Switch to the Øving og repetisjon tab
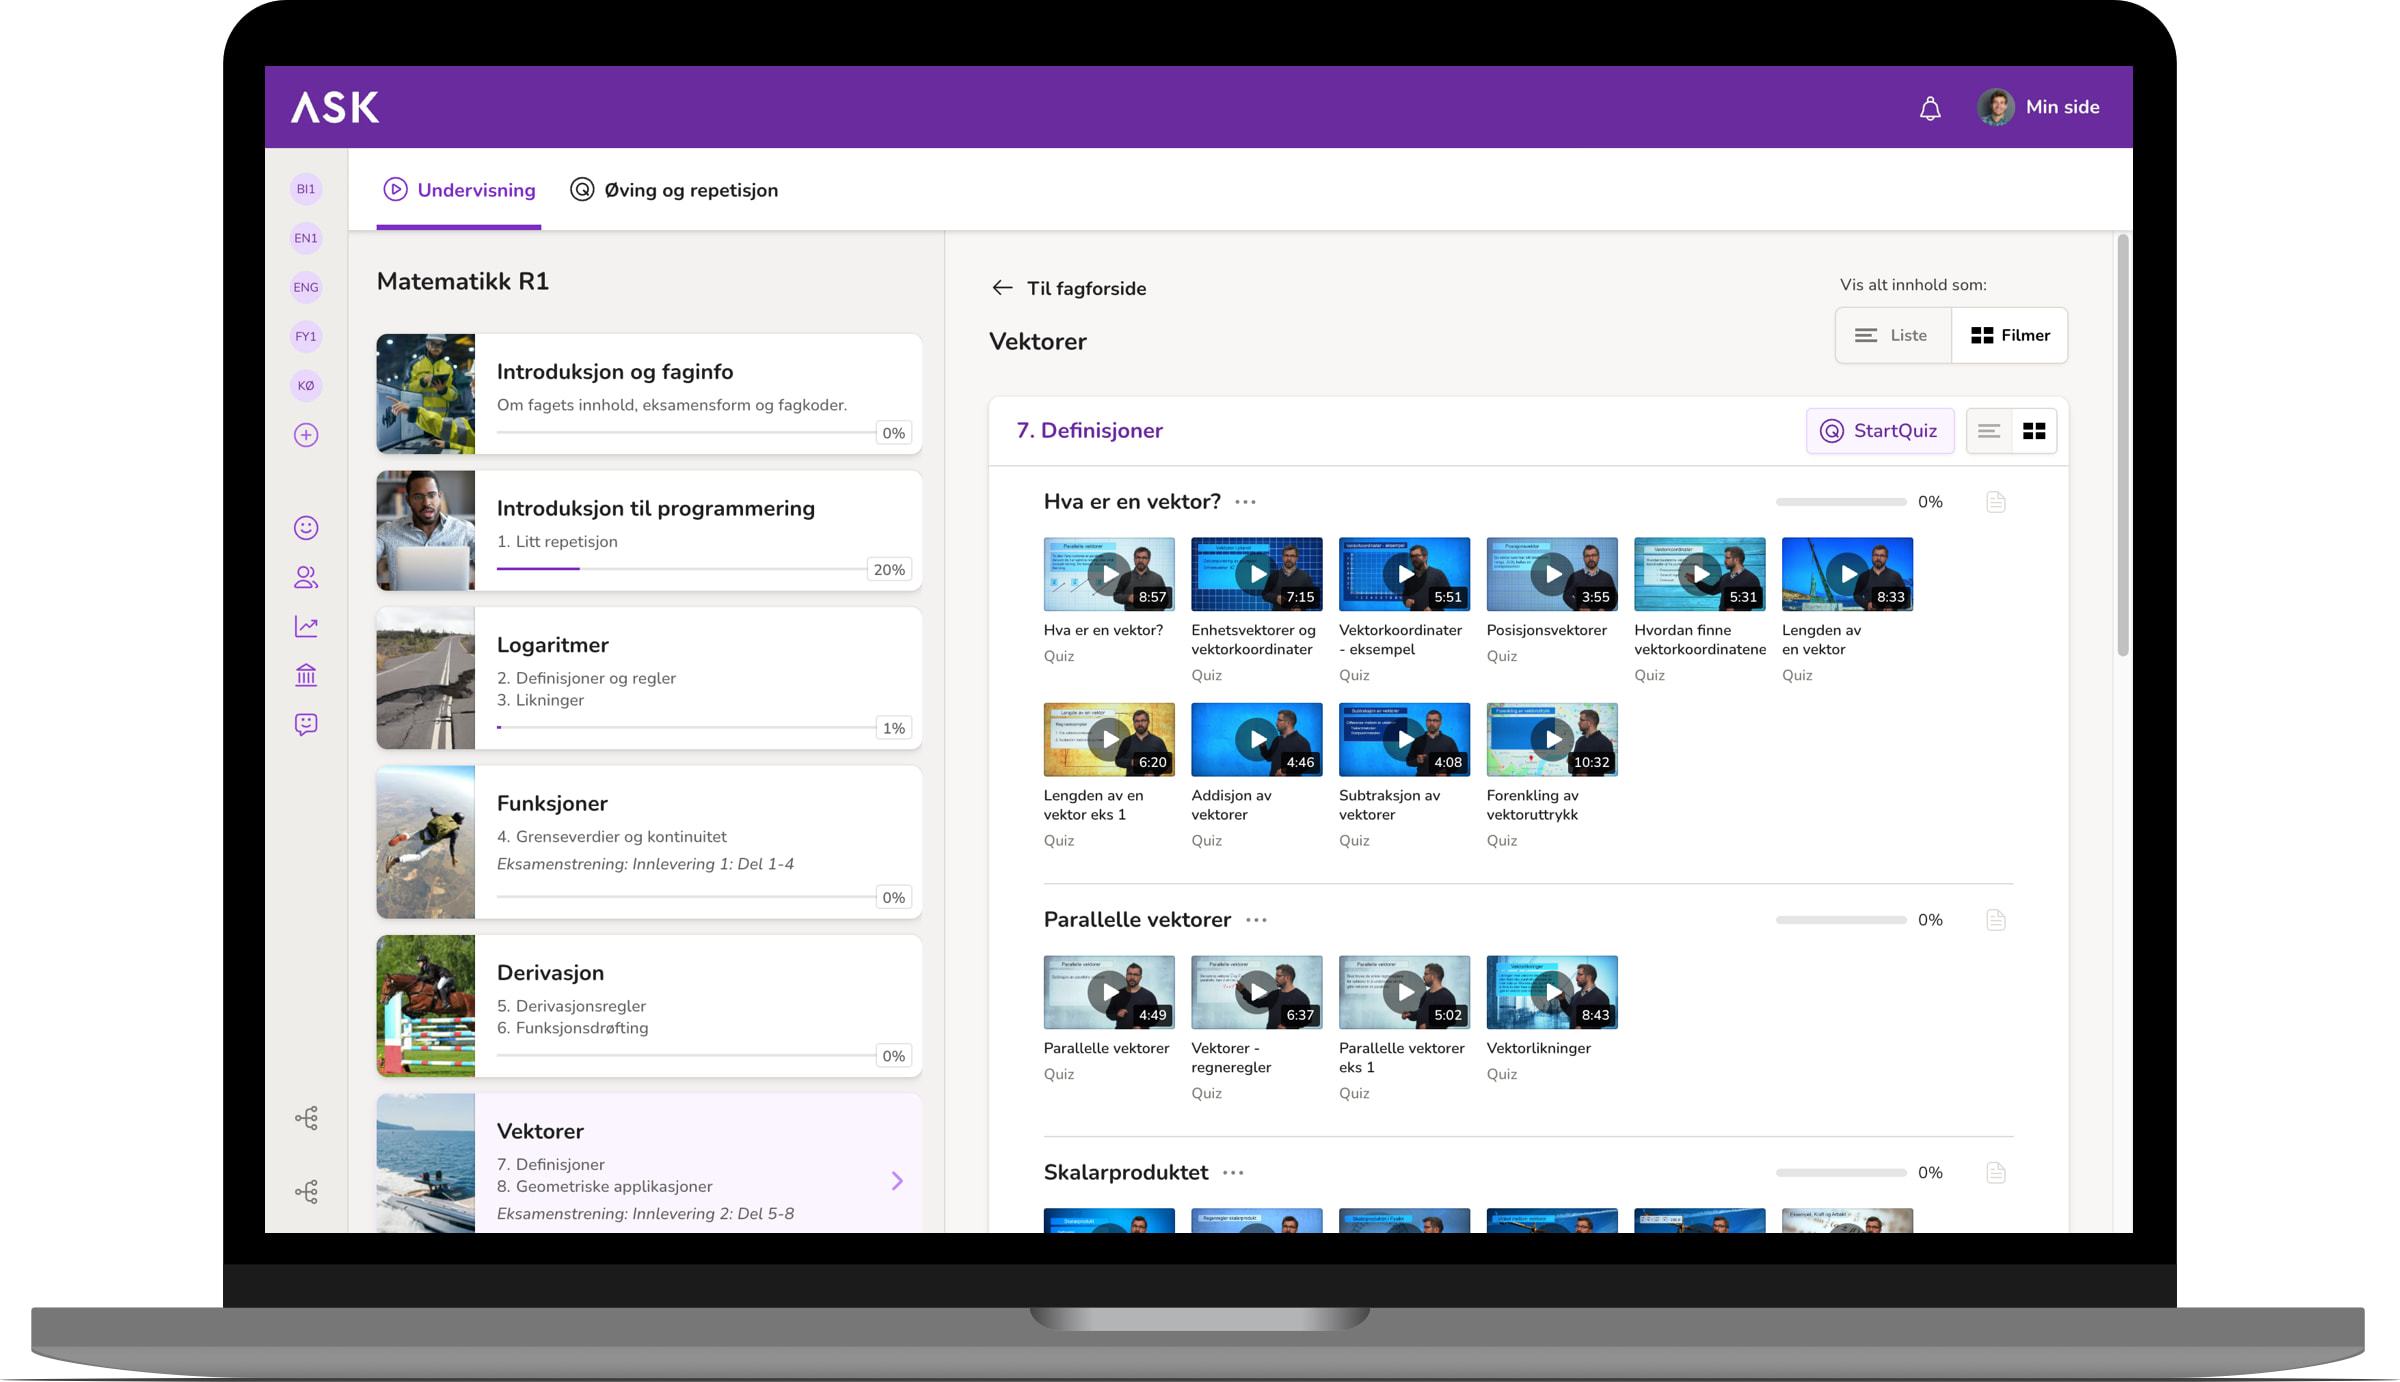The width and height of the screenshot is (2400, 1382). pos(674,190)
